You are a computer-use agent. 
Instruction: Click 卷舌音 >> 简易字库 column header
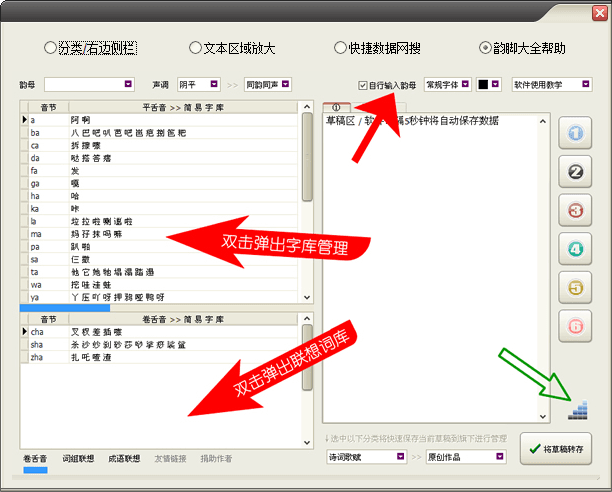[183, 320]
